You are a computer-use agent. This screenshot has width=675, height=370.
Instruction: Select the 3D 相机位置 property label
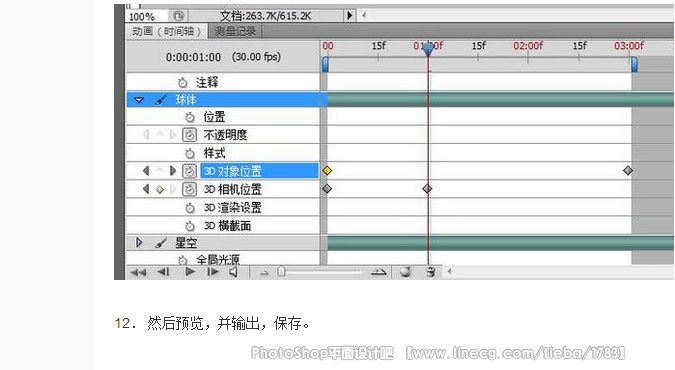[232, 190]
